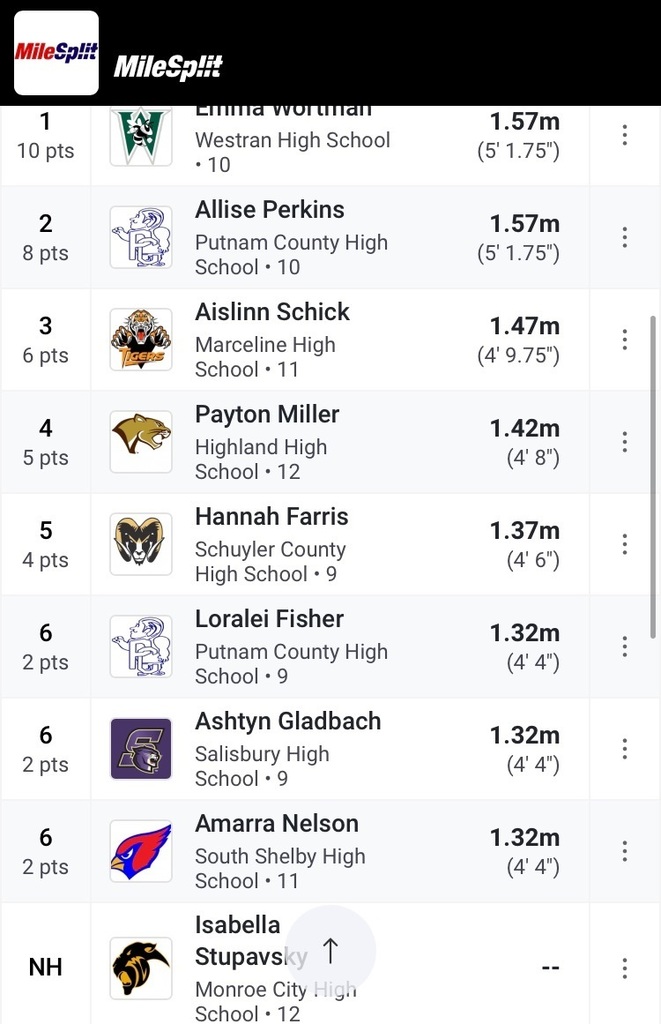661x1024 pixels.
Task: Open Loralei Fisher athlete profile
Action: pos(269,618)
